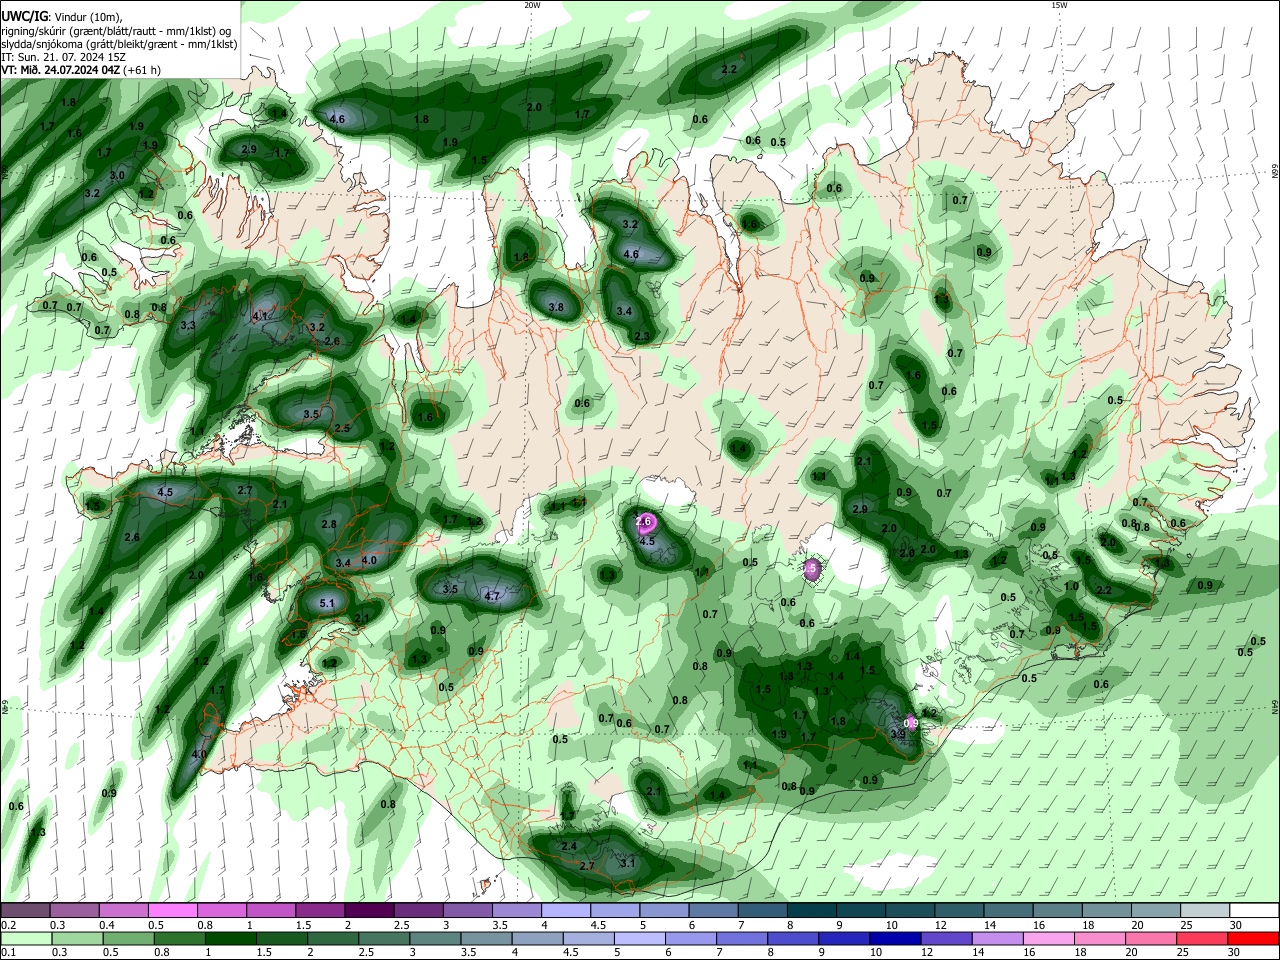1280x960 pixels.
Task: Click the pink circular marker labeled 2.6
Action: (x=645, y=521)
